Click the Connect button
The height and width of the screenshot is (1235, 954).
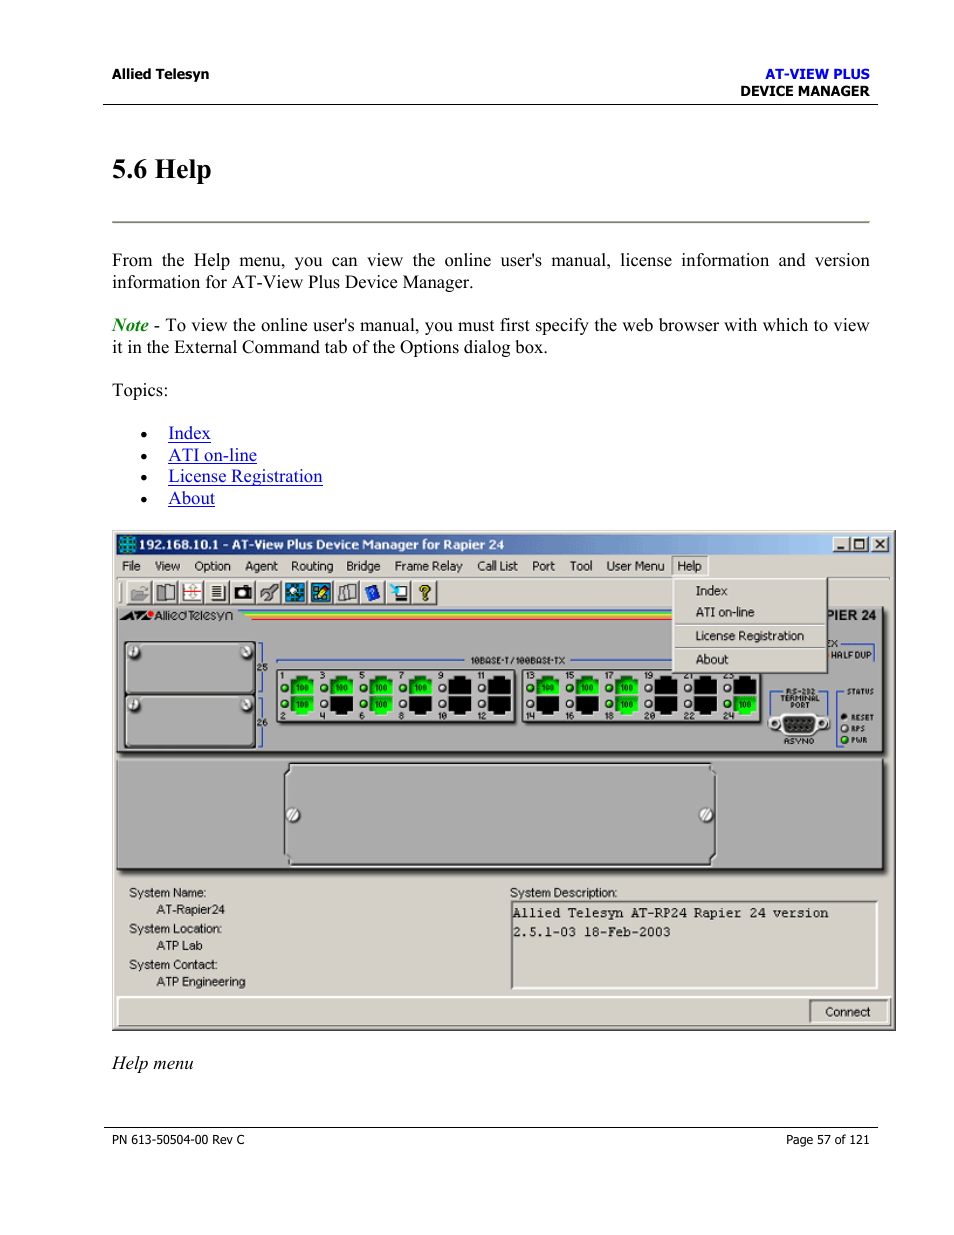coord(847,1012)
